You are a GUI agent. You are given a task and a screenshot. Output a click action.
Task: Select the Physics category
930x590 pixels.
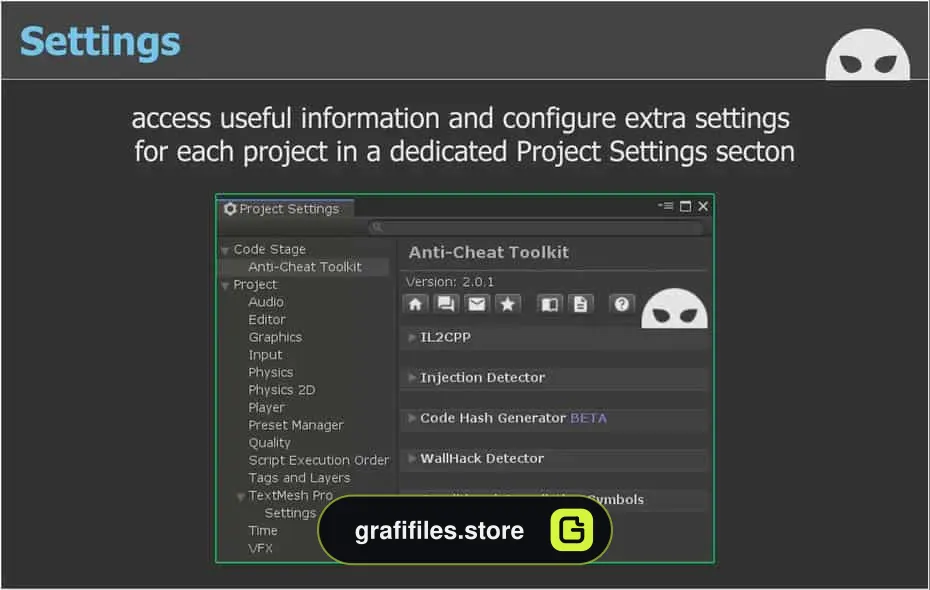pyautogui.click(x=270, y=372)
